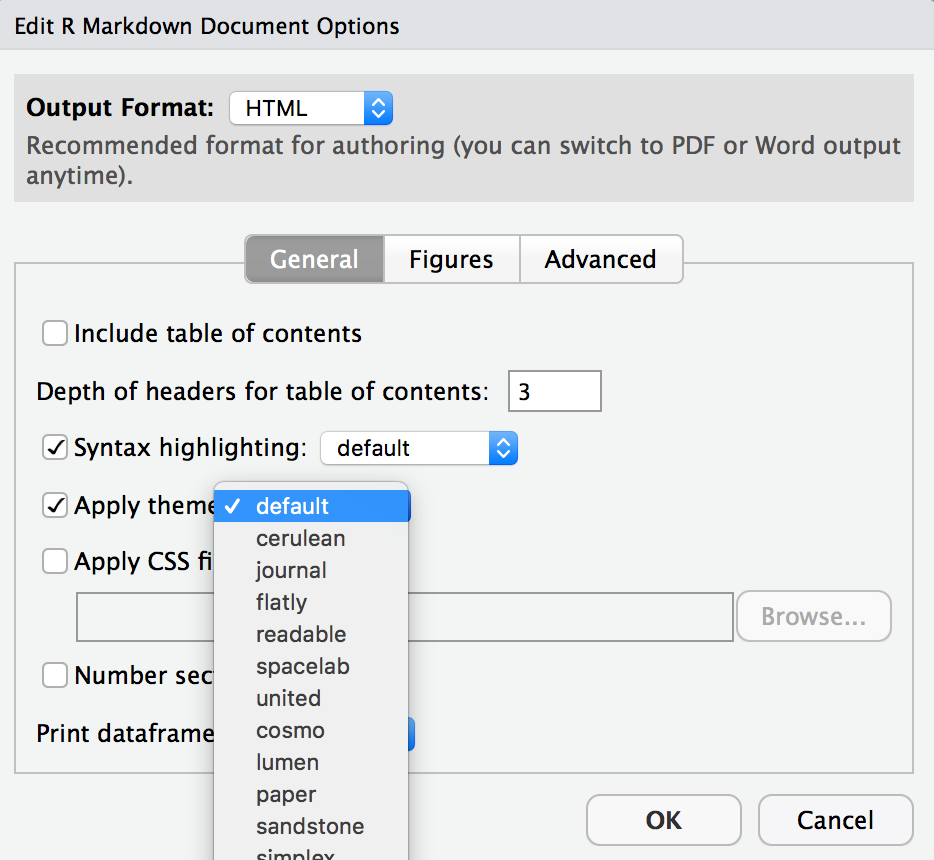Choose the journal theme from list

pos(291,570)
